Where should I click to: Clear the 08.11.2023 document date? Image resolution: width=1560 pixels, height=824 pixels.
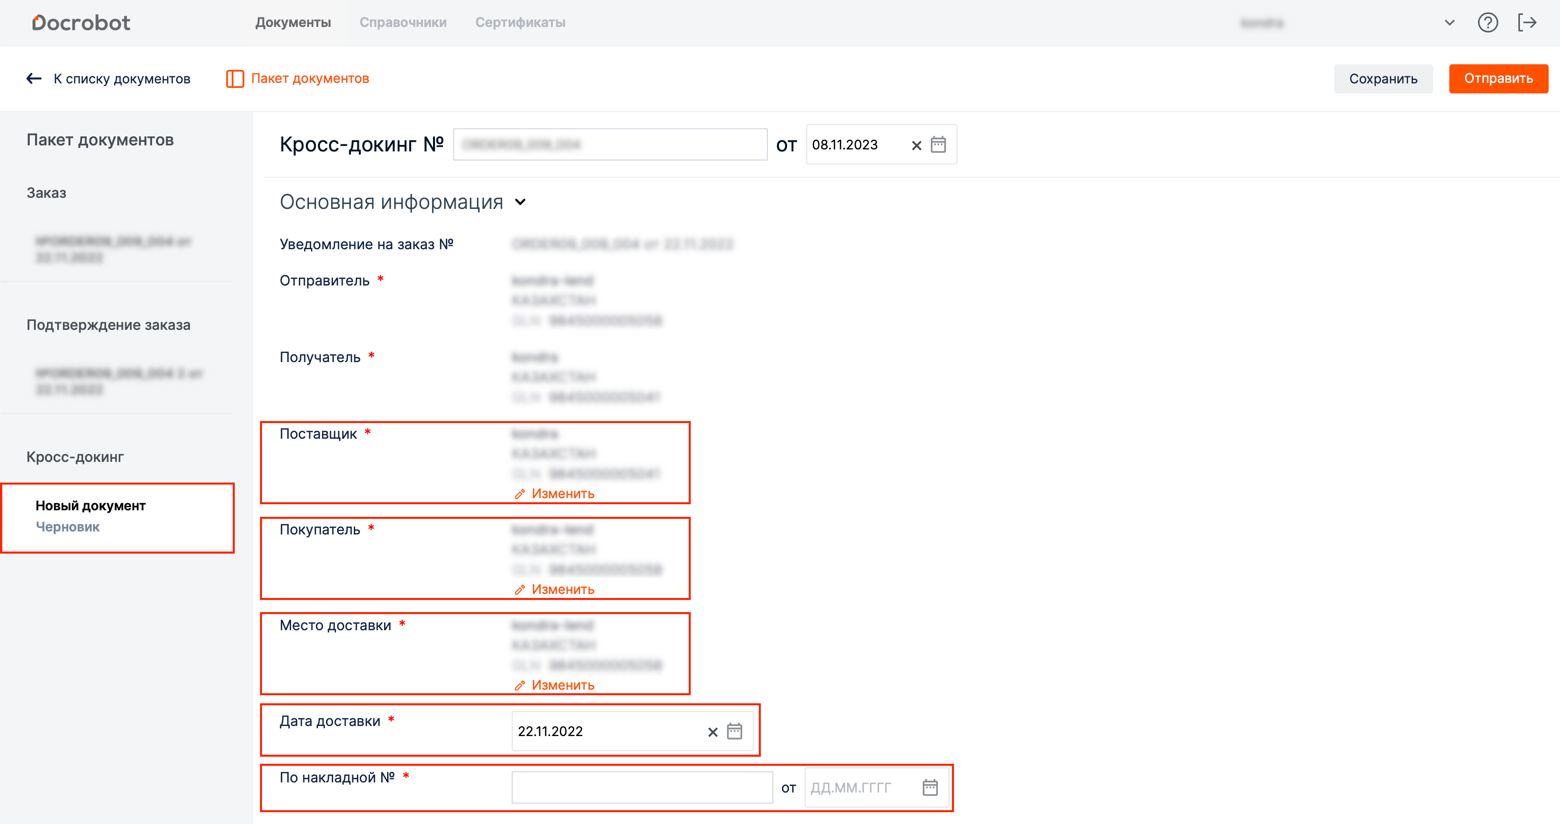coord(916,146)
